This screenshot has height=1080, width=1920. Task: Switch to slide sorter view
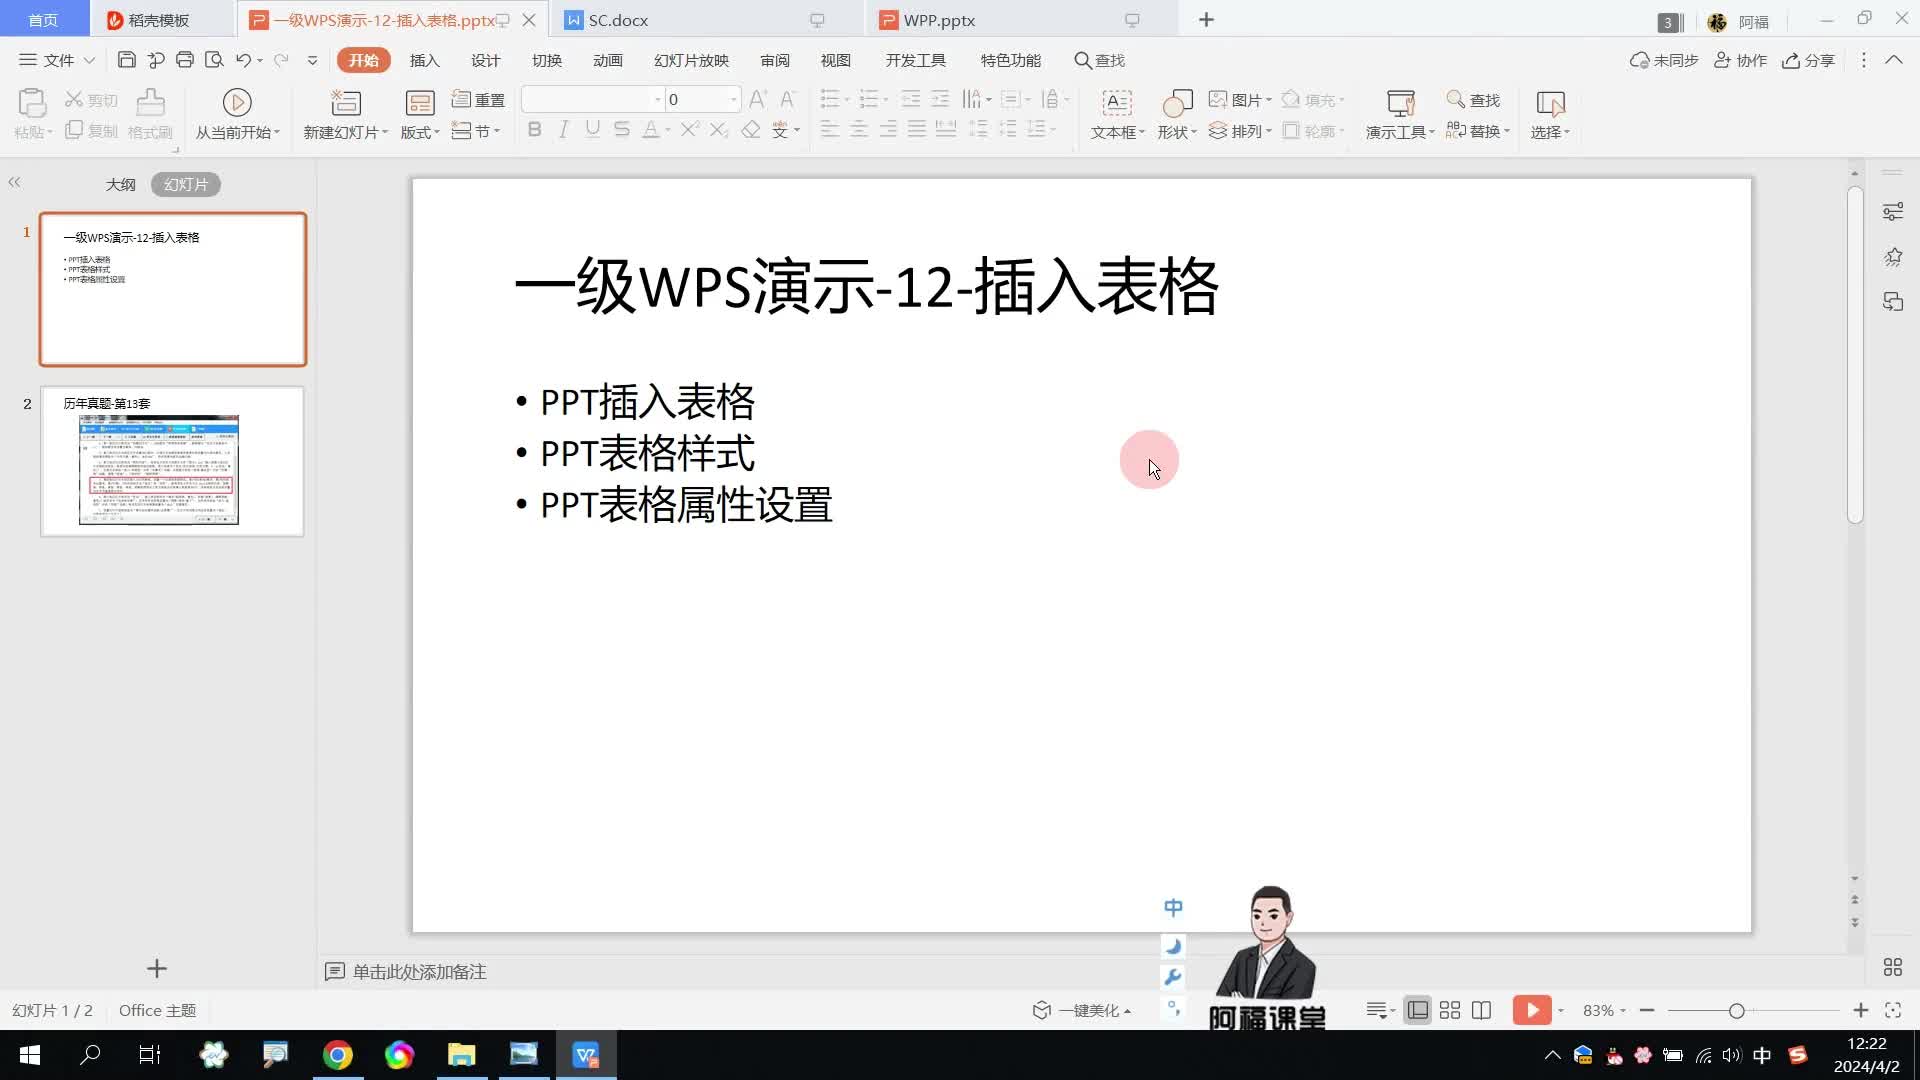(x=1449, y=1010)
